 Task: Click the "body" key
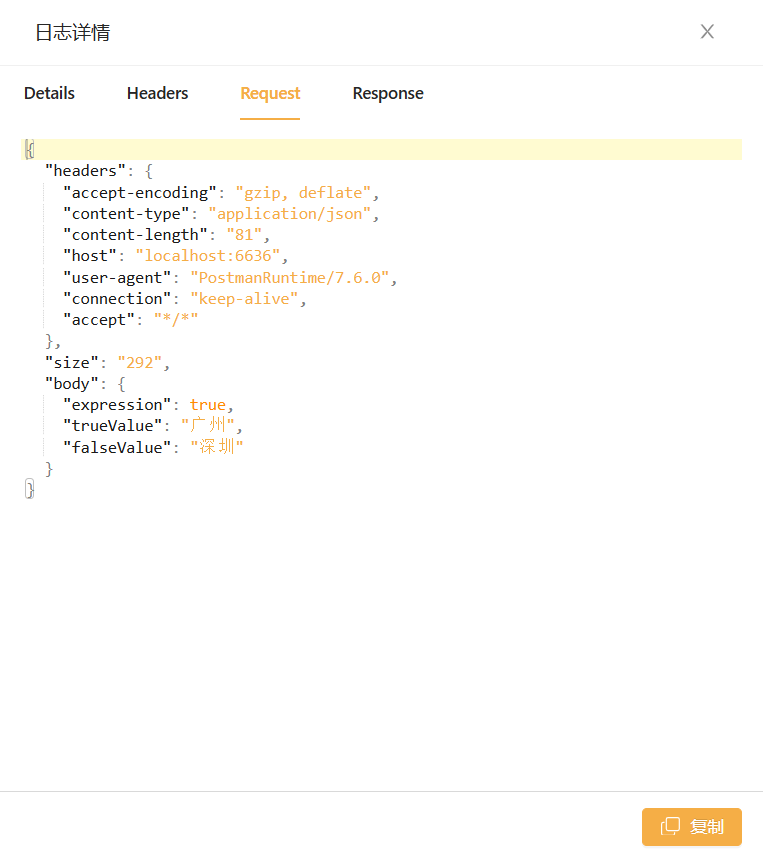tap(72, 384)
